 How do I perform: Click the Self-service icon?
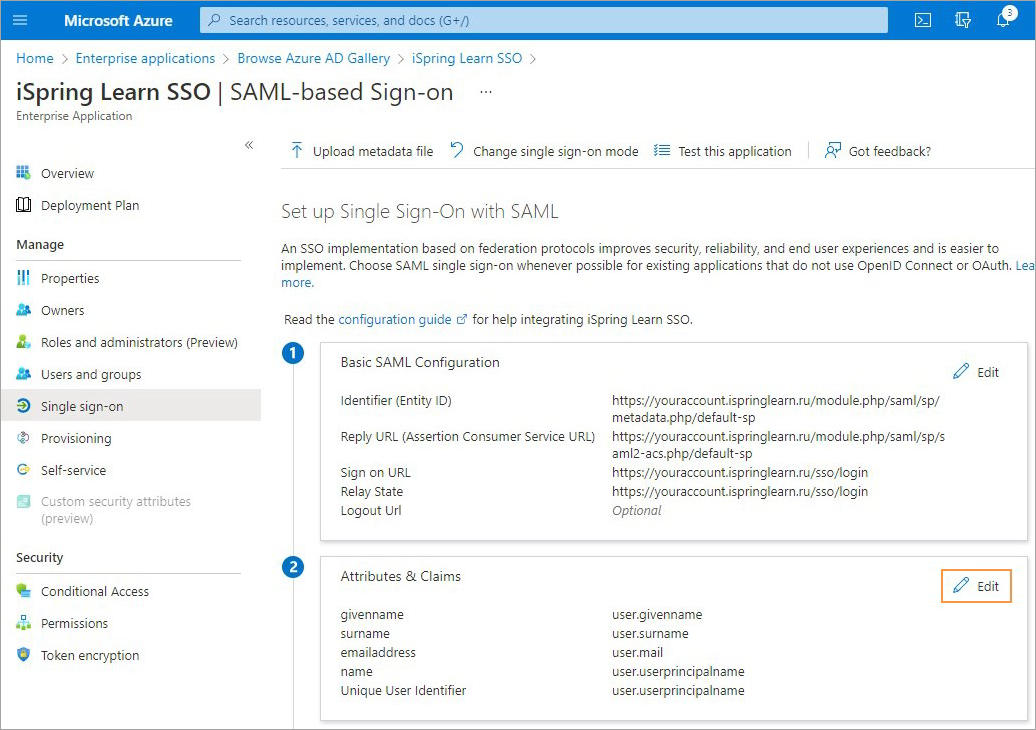coord(23,469)
